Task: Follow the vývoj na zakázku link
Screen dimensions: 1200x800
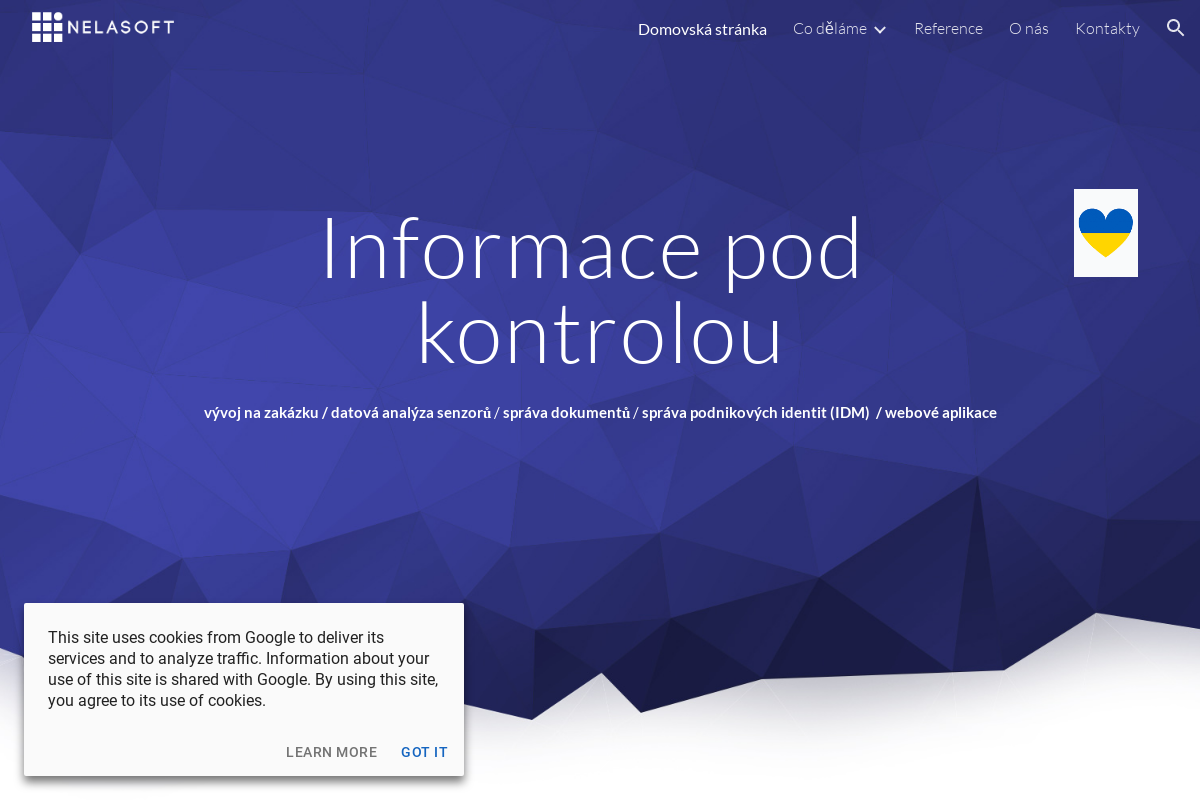Action: [x=260, y=411]
